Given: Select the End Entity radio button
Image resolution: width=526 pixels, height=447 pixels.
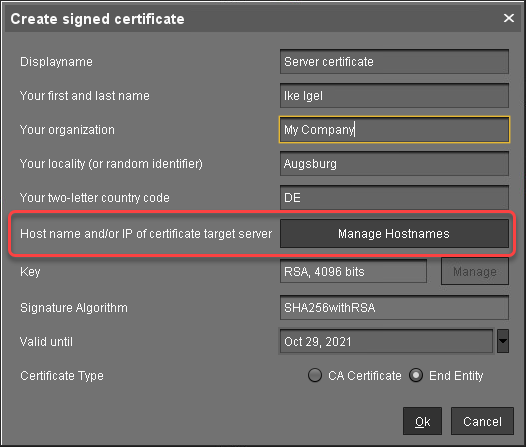Looking at the screenshot, I should click(416, 375).
